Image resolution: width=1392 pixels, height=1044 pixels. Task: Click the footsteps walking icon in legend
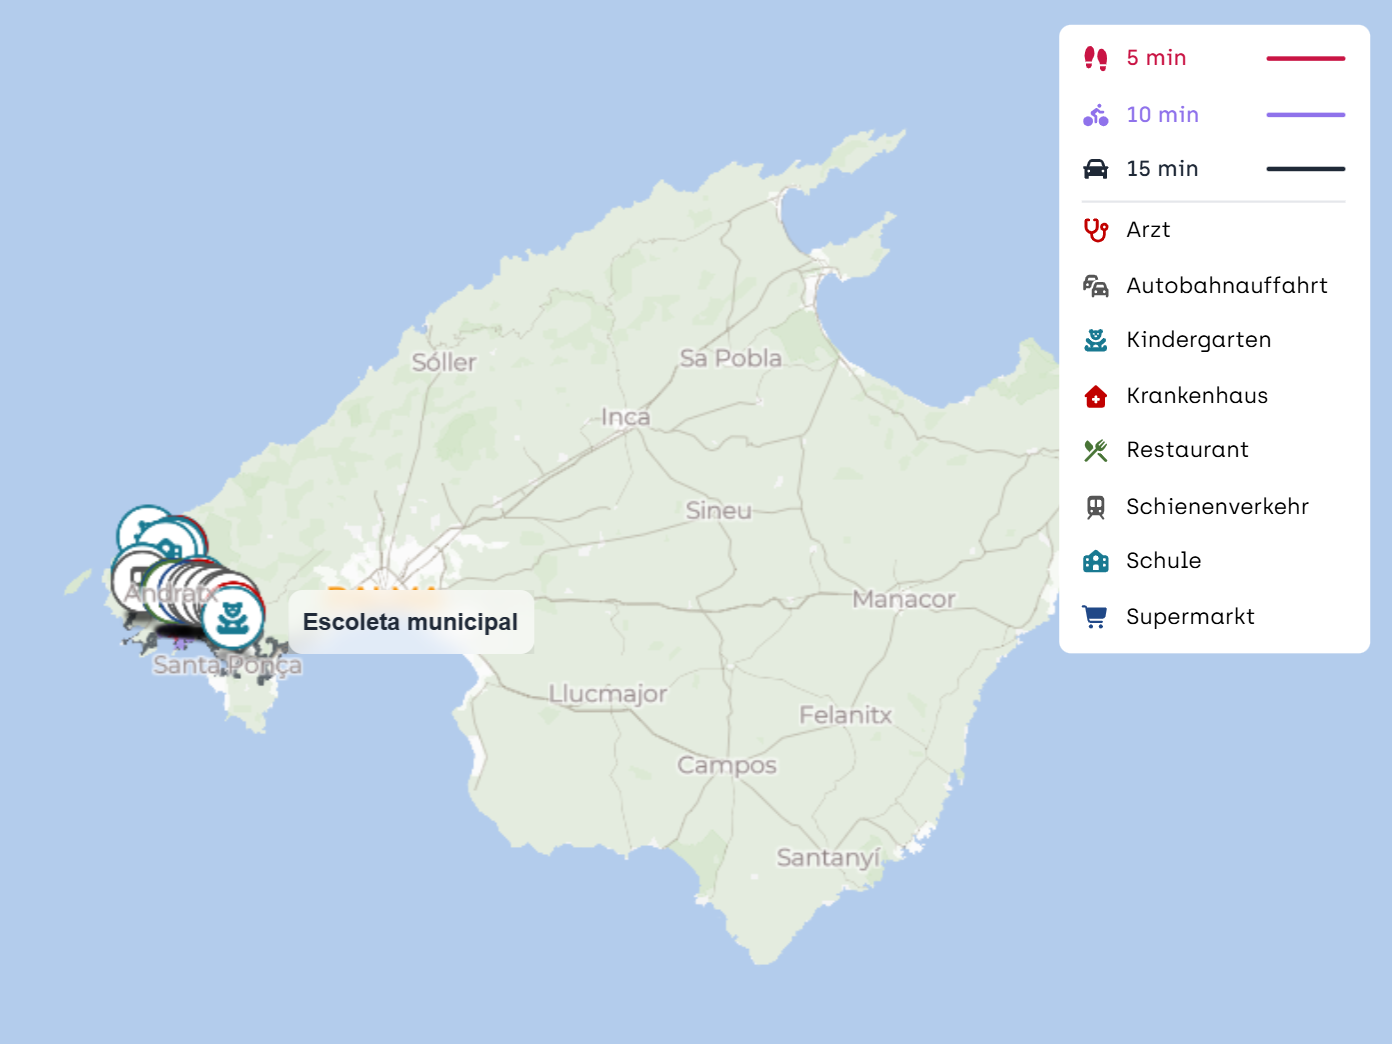1095,58
